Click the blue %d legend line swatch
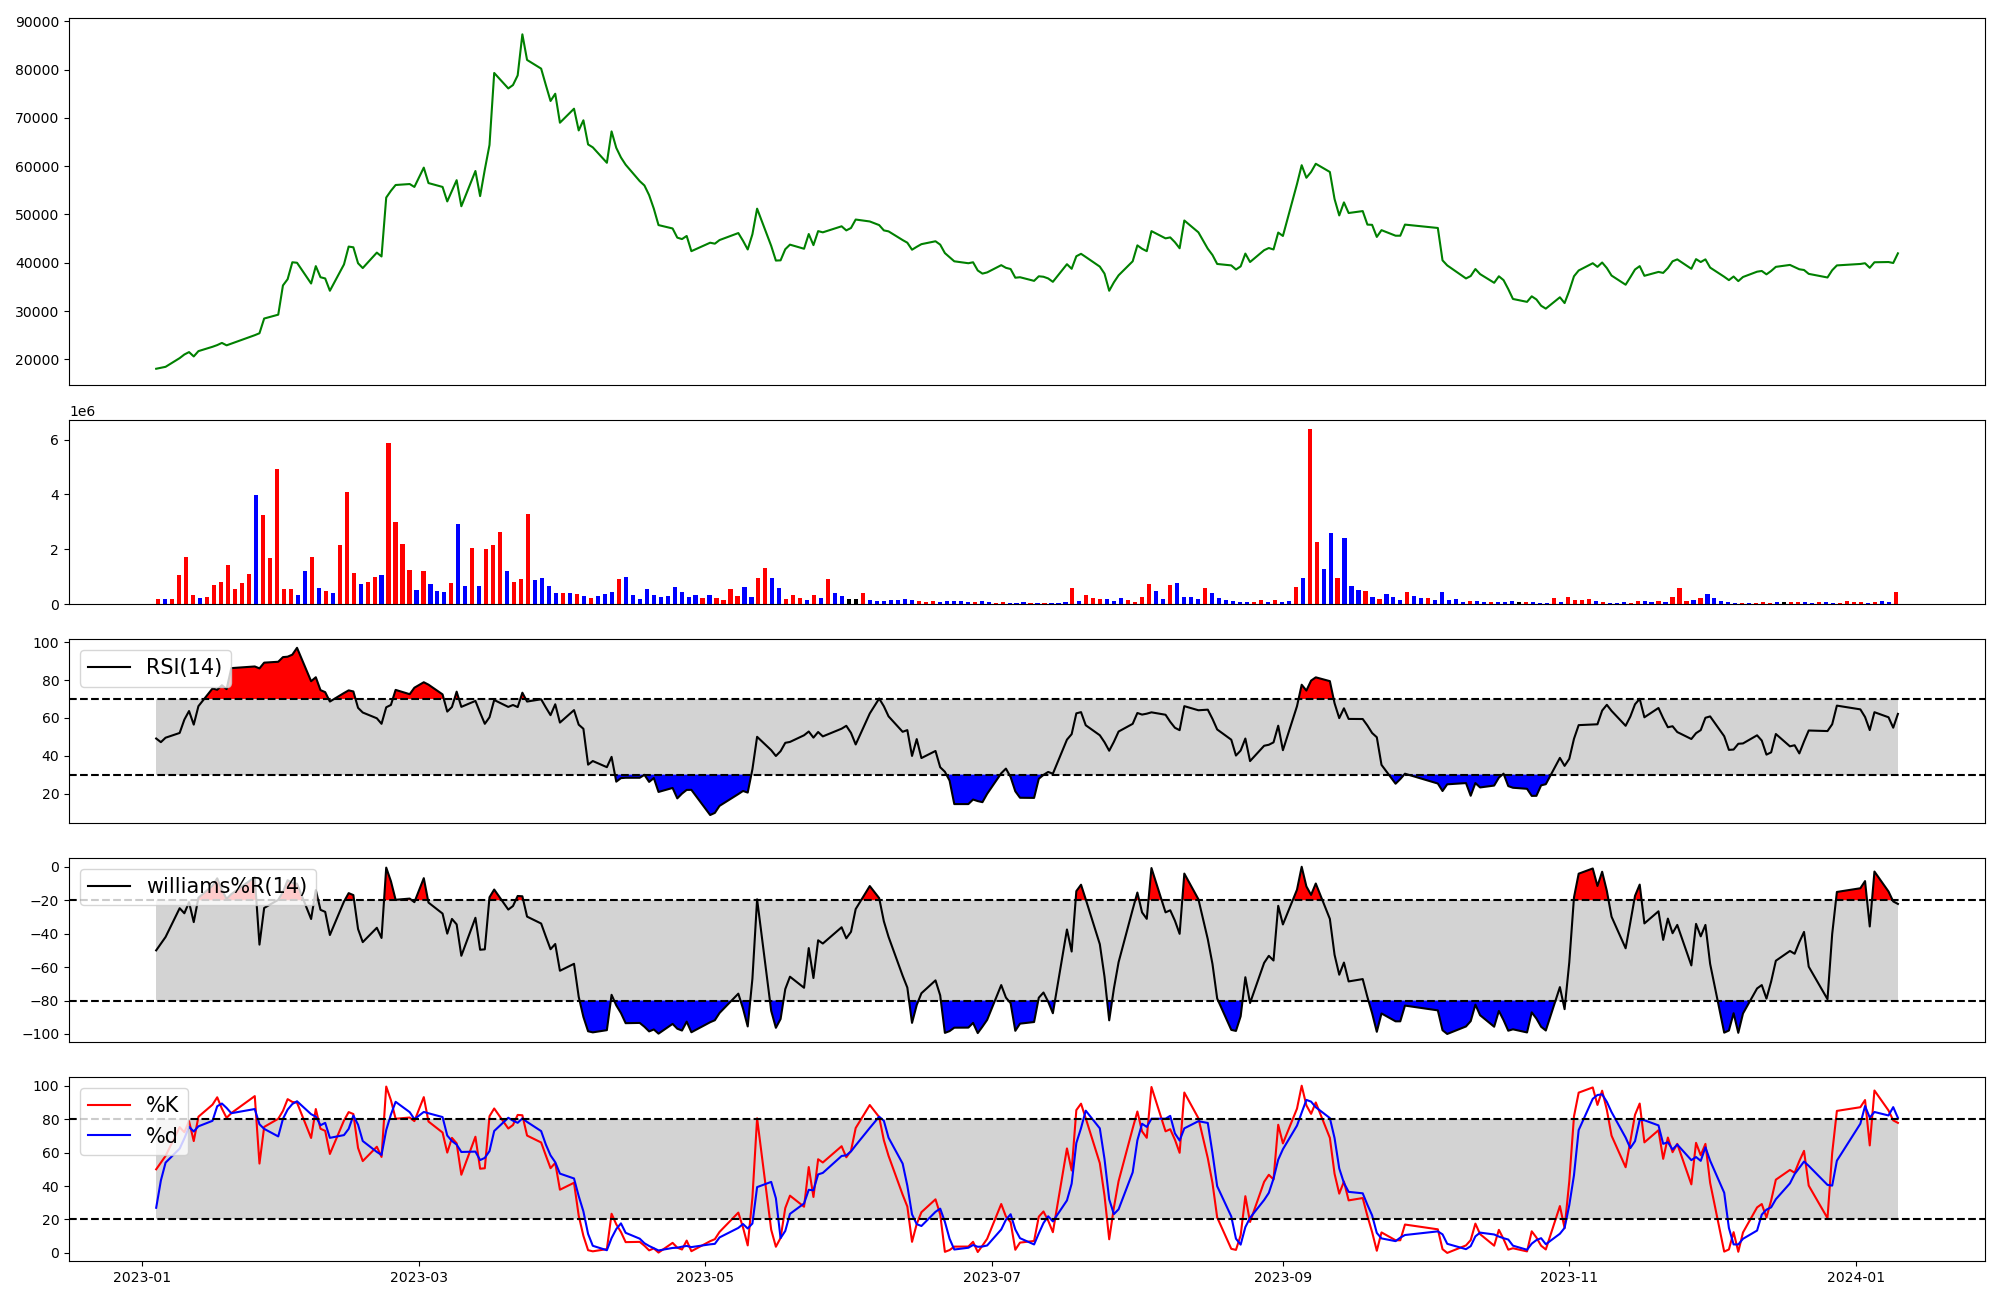 coord(109,1136)
